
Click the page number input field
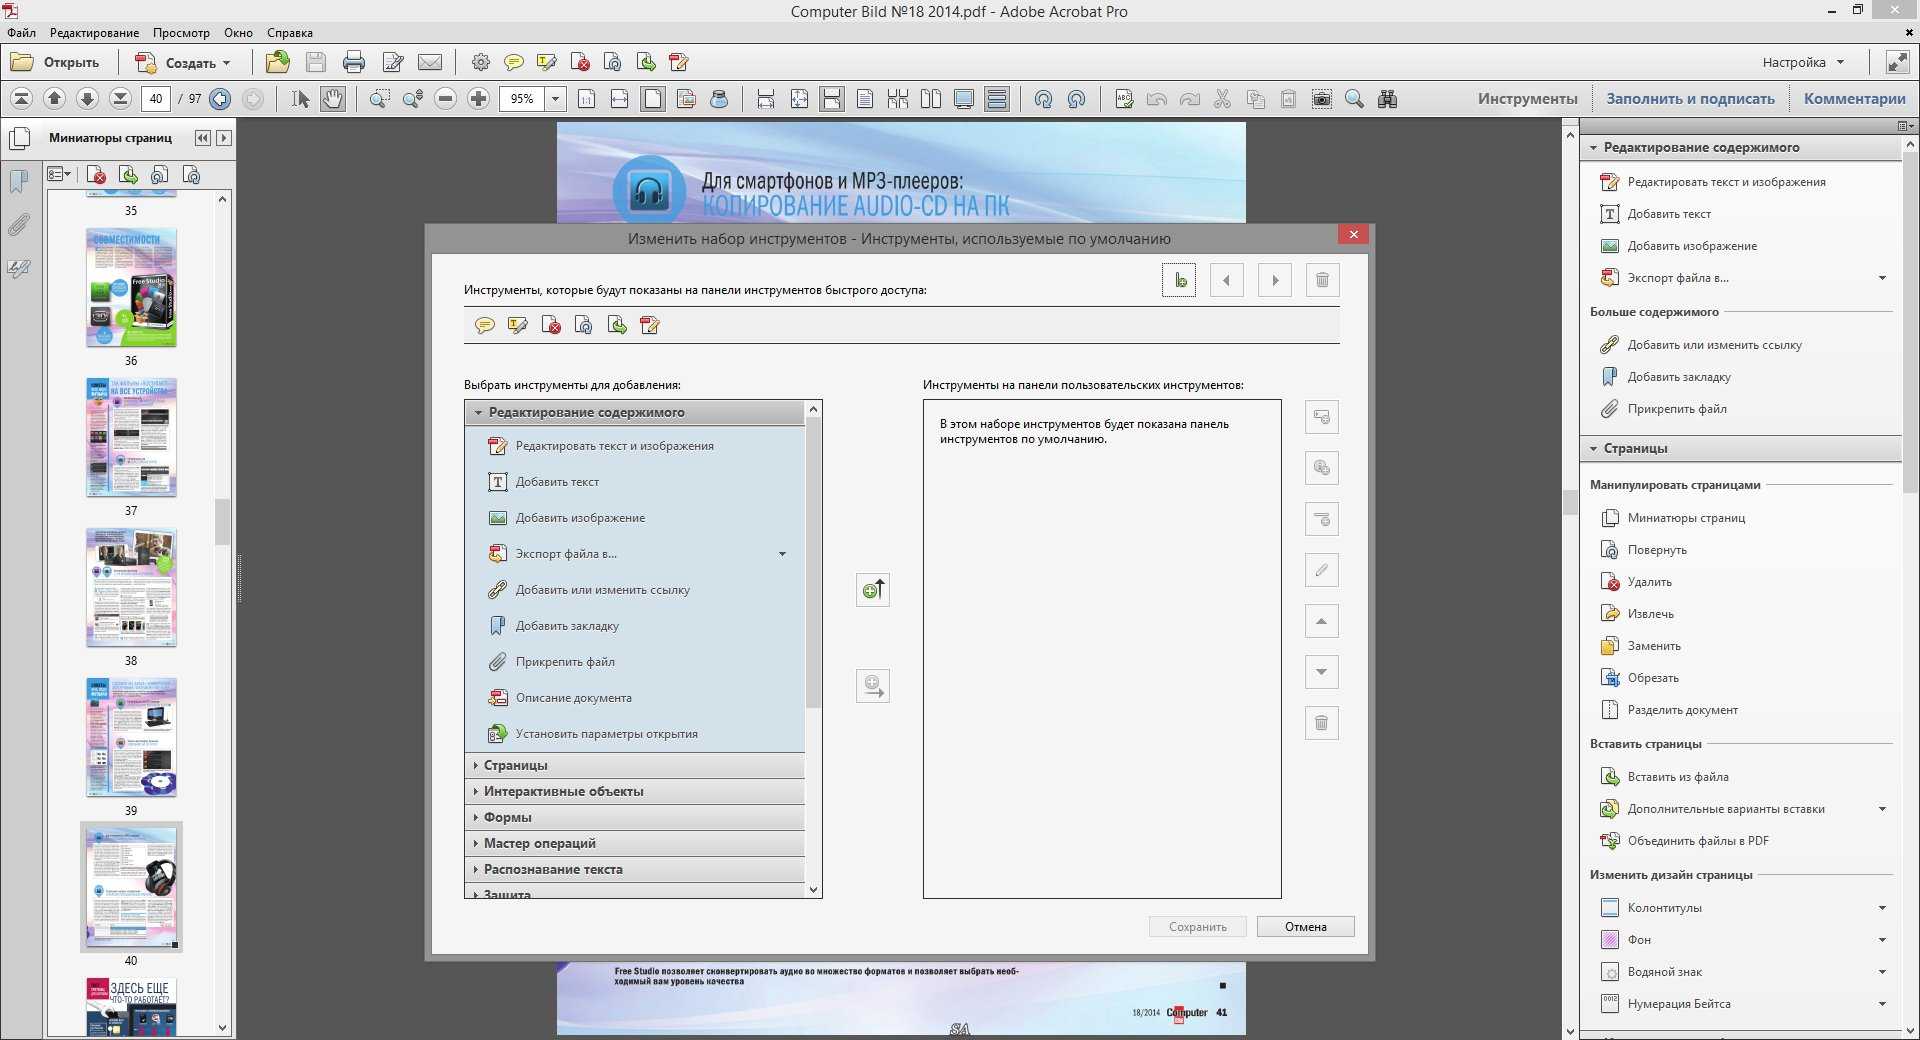[155, 99]
